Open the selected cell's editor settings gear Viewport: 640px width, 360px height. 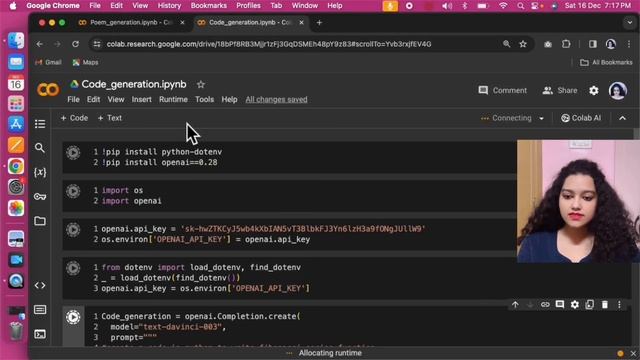click(575, 304)
